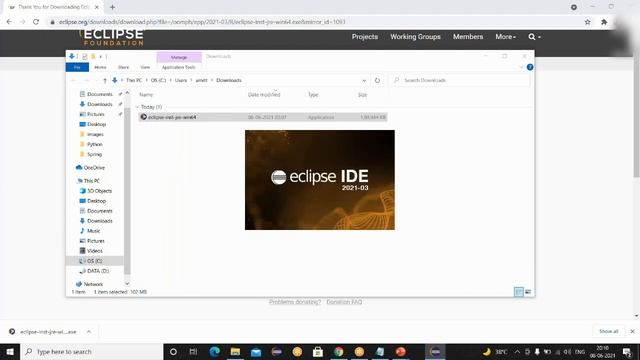Go back in the Chrome browser
Viewport: 640px width, 360px height.
(x=9, y=22)
